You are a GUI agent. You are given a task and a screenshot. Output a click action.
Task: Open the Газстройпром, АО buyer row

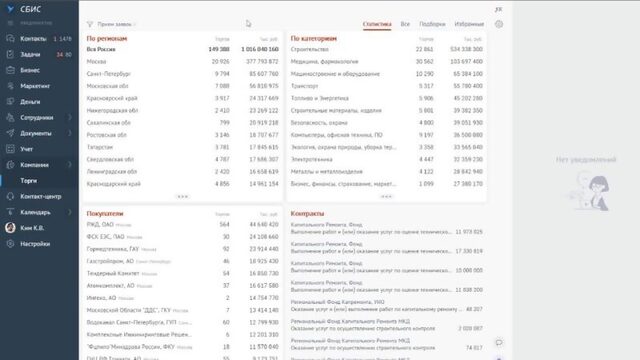[x=182, y=261]
